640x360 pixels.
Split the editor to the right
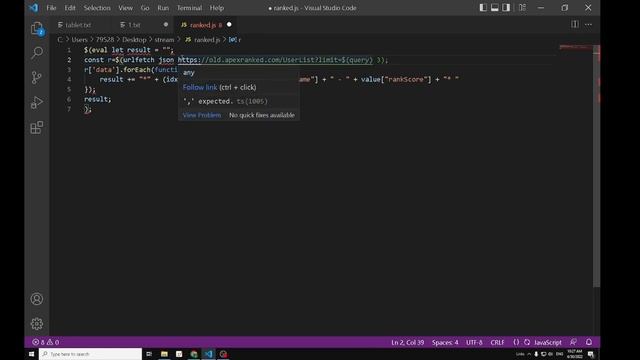pyautogui.click(x=575, y=24)
